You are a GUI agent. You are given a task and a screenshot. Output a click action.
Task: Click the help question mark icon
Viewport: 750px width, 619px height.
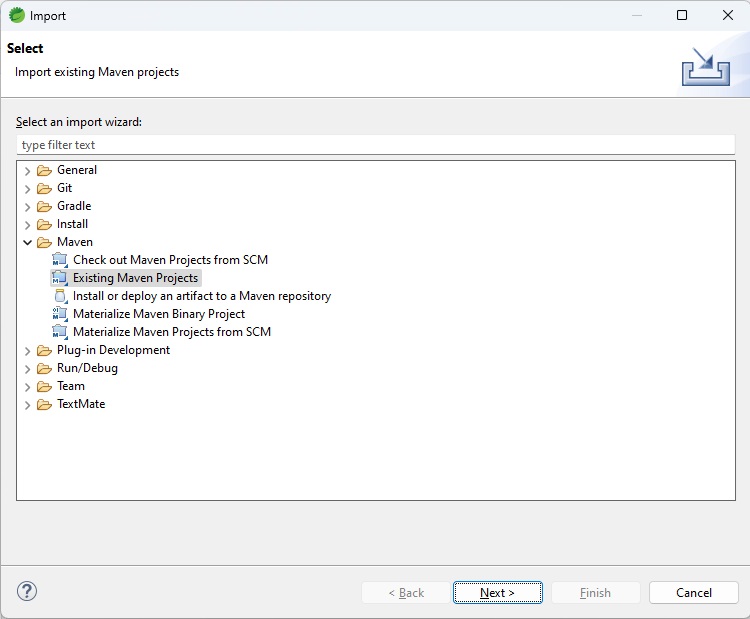tap(27, 591)
